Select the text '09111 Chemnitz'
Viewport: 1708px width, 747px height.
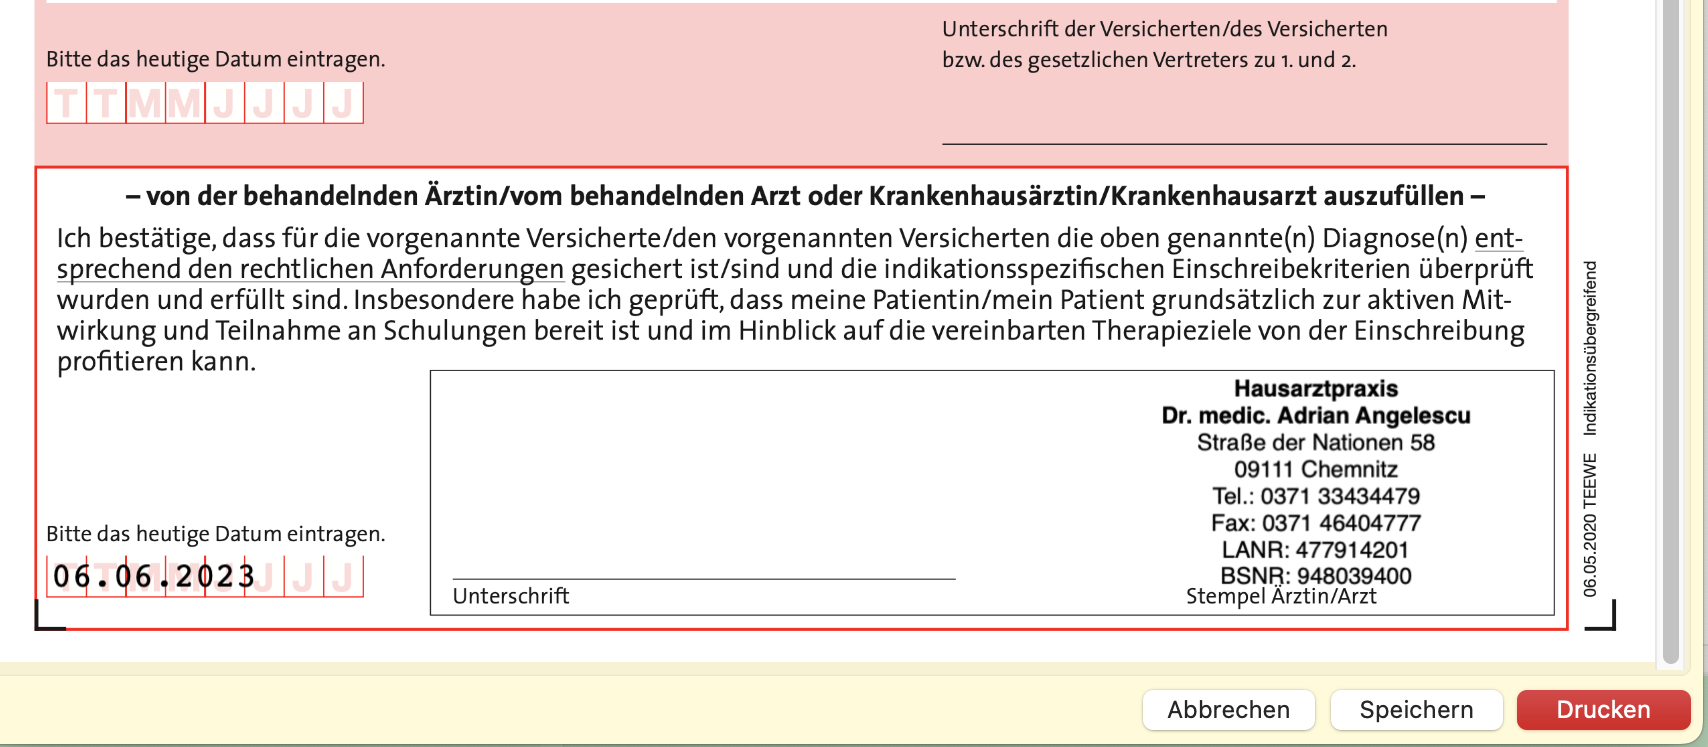coord(1316,469)
